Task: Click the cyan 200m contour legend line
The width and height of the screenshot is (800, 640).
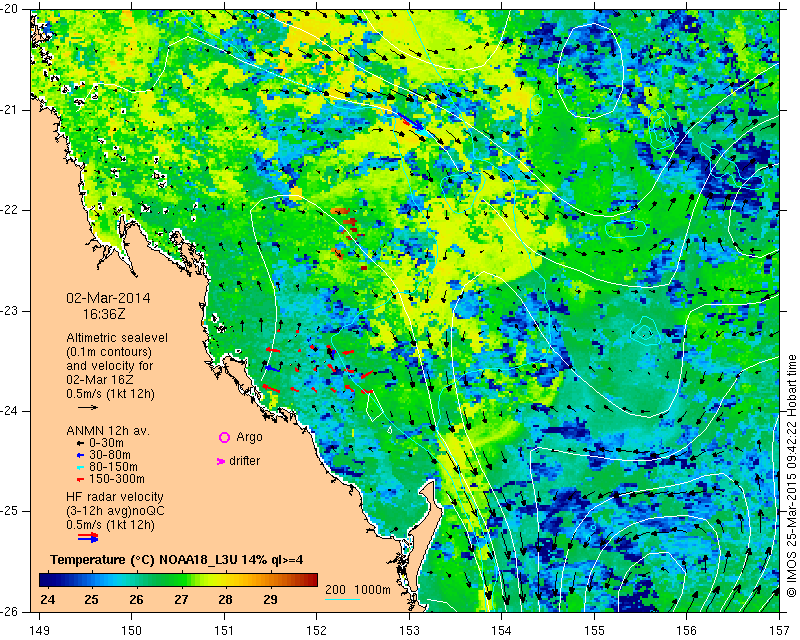Action: tap(342, 599)
